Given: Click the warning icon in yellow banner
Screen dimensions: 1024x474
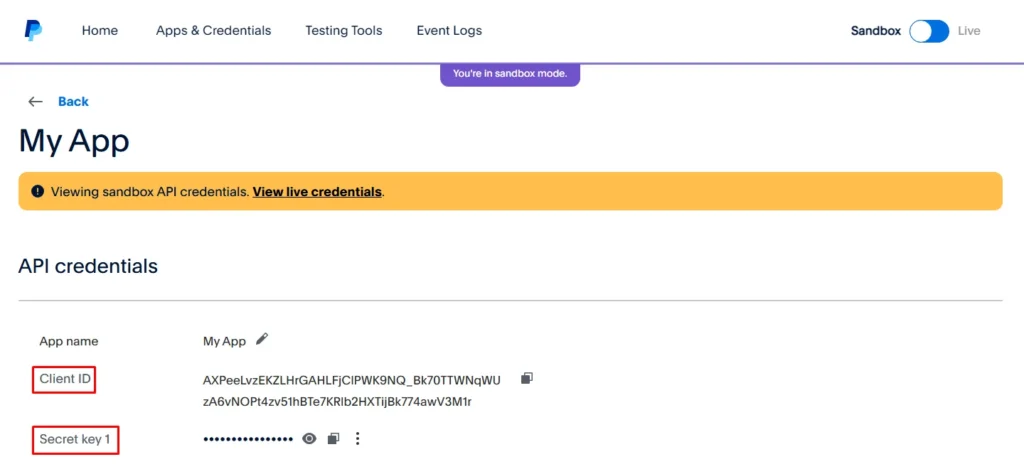Looking at the screenshot, I should [x=38, y=191].
